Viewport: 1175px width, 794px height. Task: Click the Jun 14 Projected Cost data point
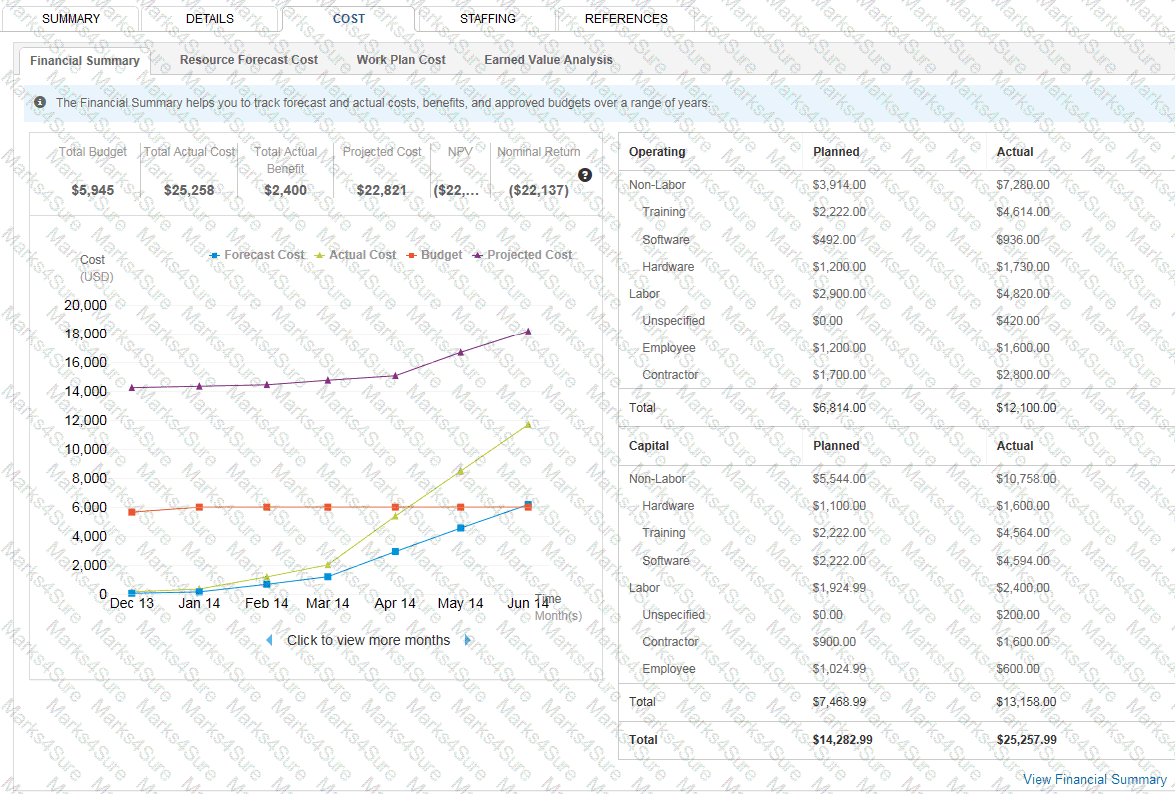[528, 331]
